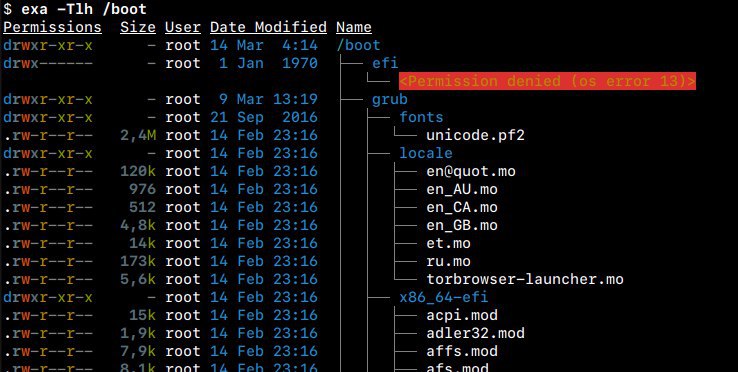This screenshot has height=372, width=738.
Task: Click the affs.mod file name
Action: tap(462, 351)
